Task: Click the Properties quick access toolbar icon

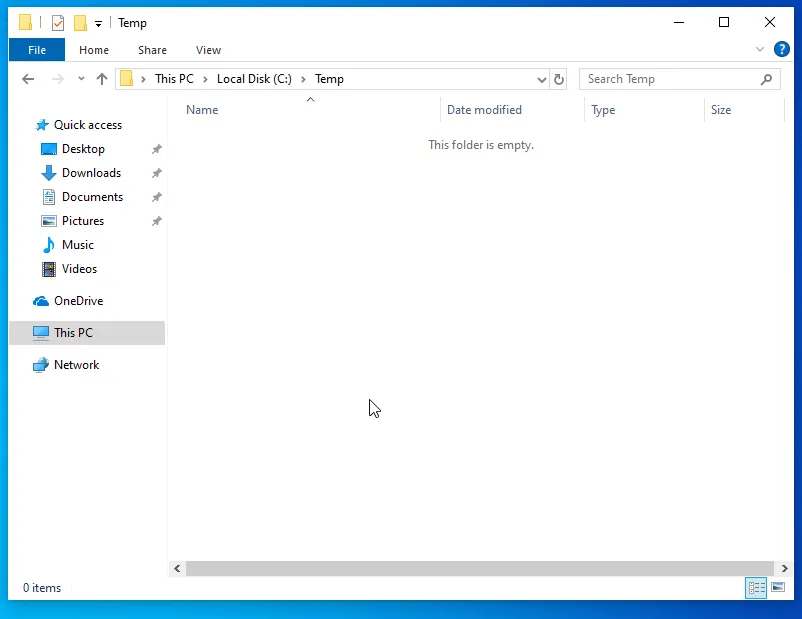Action: tap(58, 23)
